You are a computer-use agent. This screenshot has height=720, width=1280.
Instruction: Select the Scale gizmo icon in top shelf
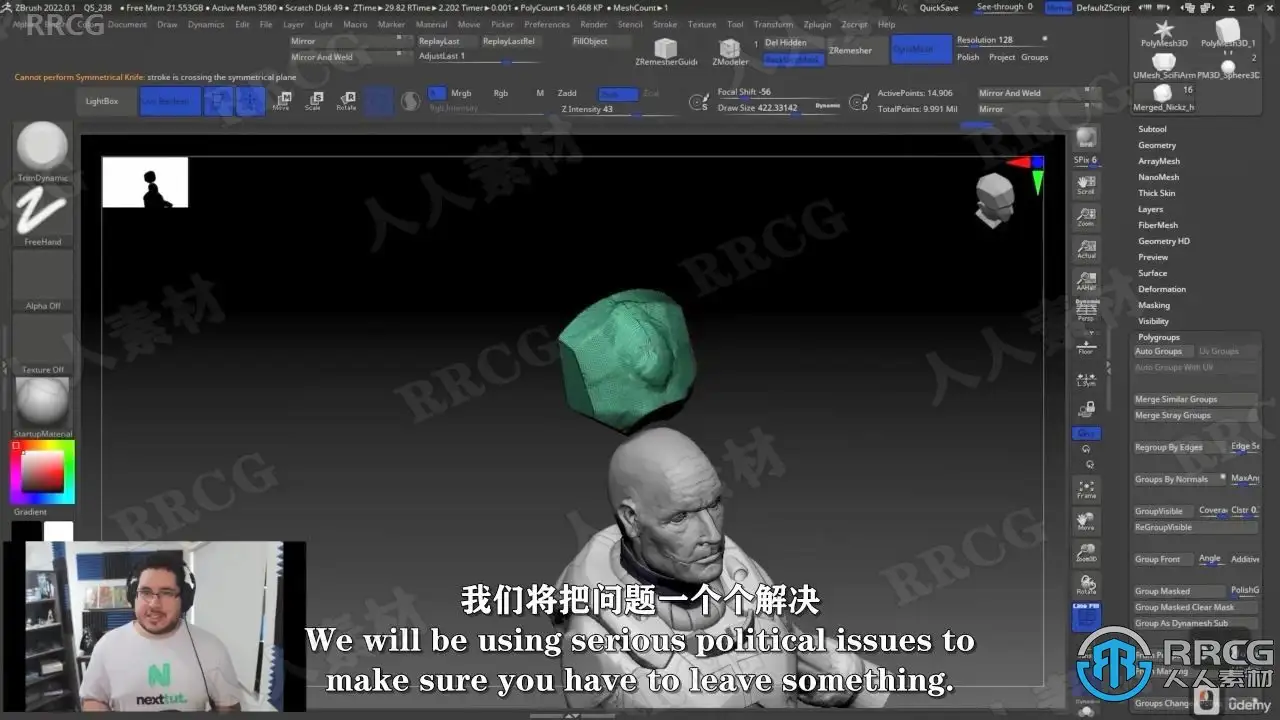314,100
